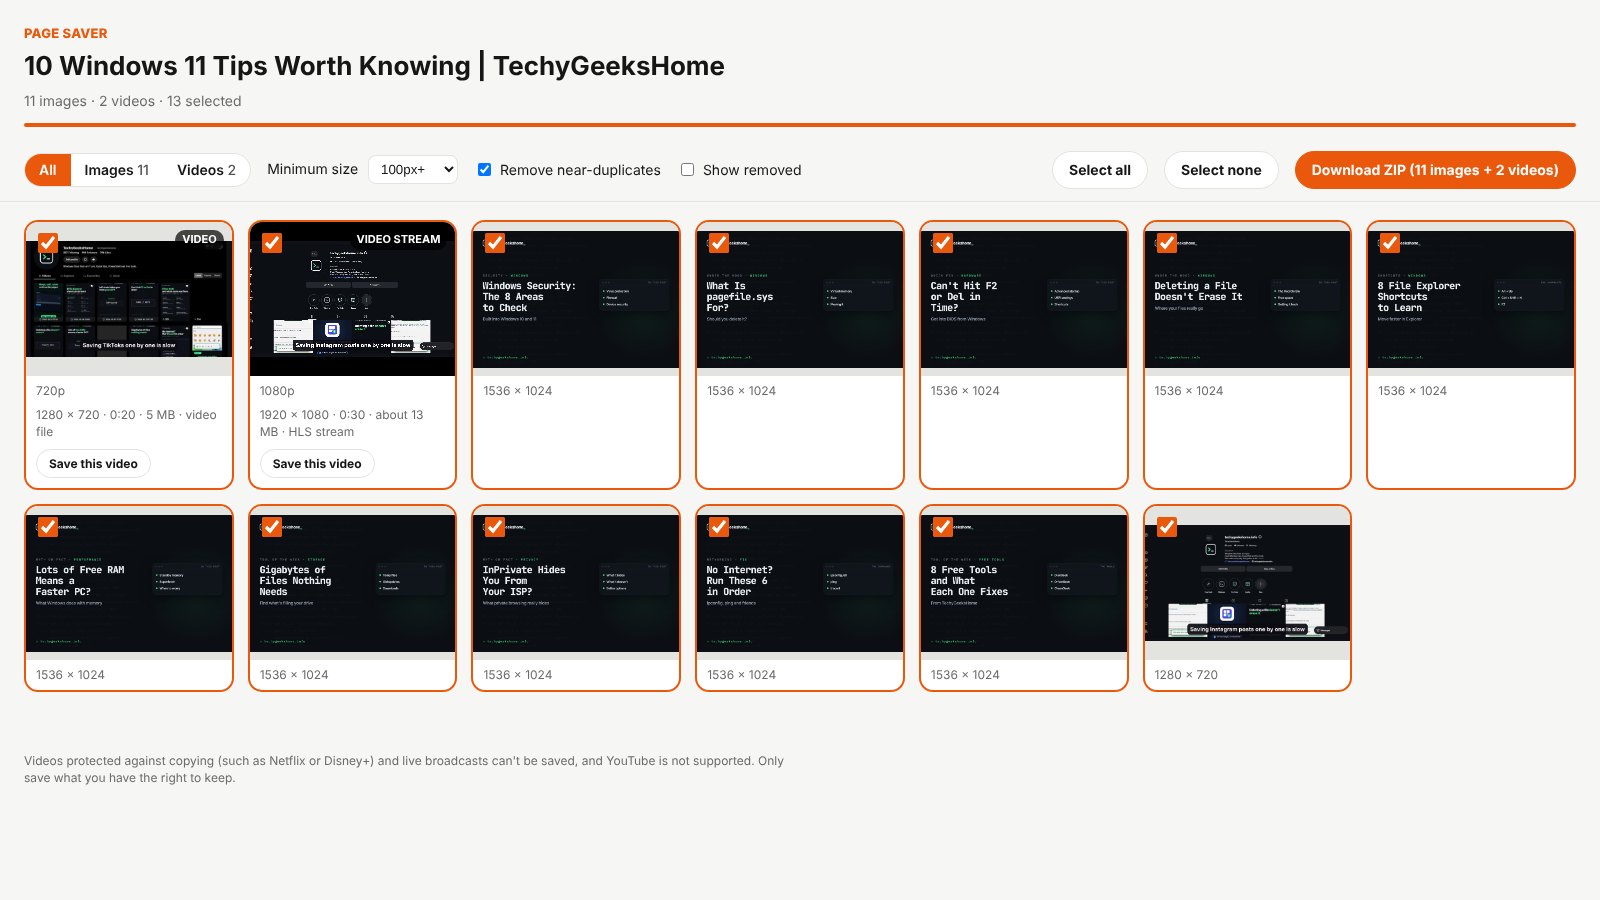Show only Images 11 tab

pos(116,170)
